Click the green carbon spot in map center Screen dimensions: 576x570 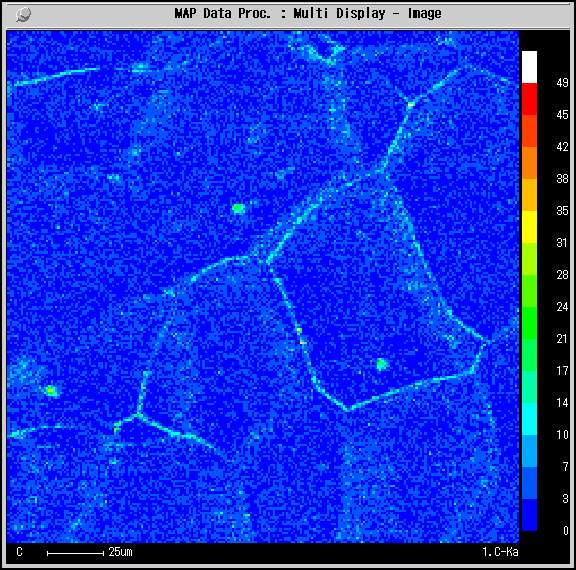238,209
